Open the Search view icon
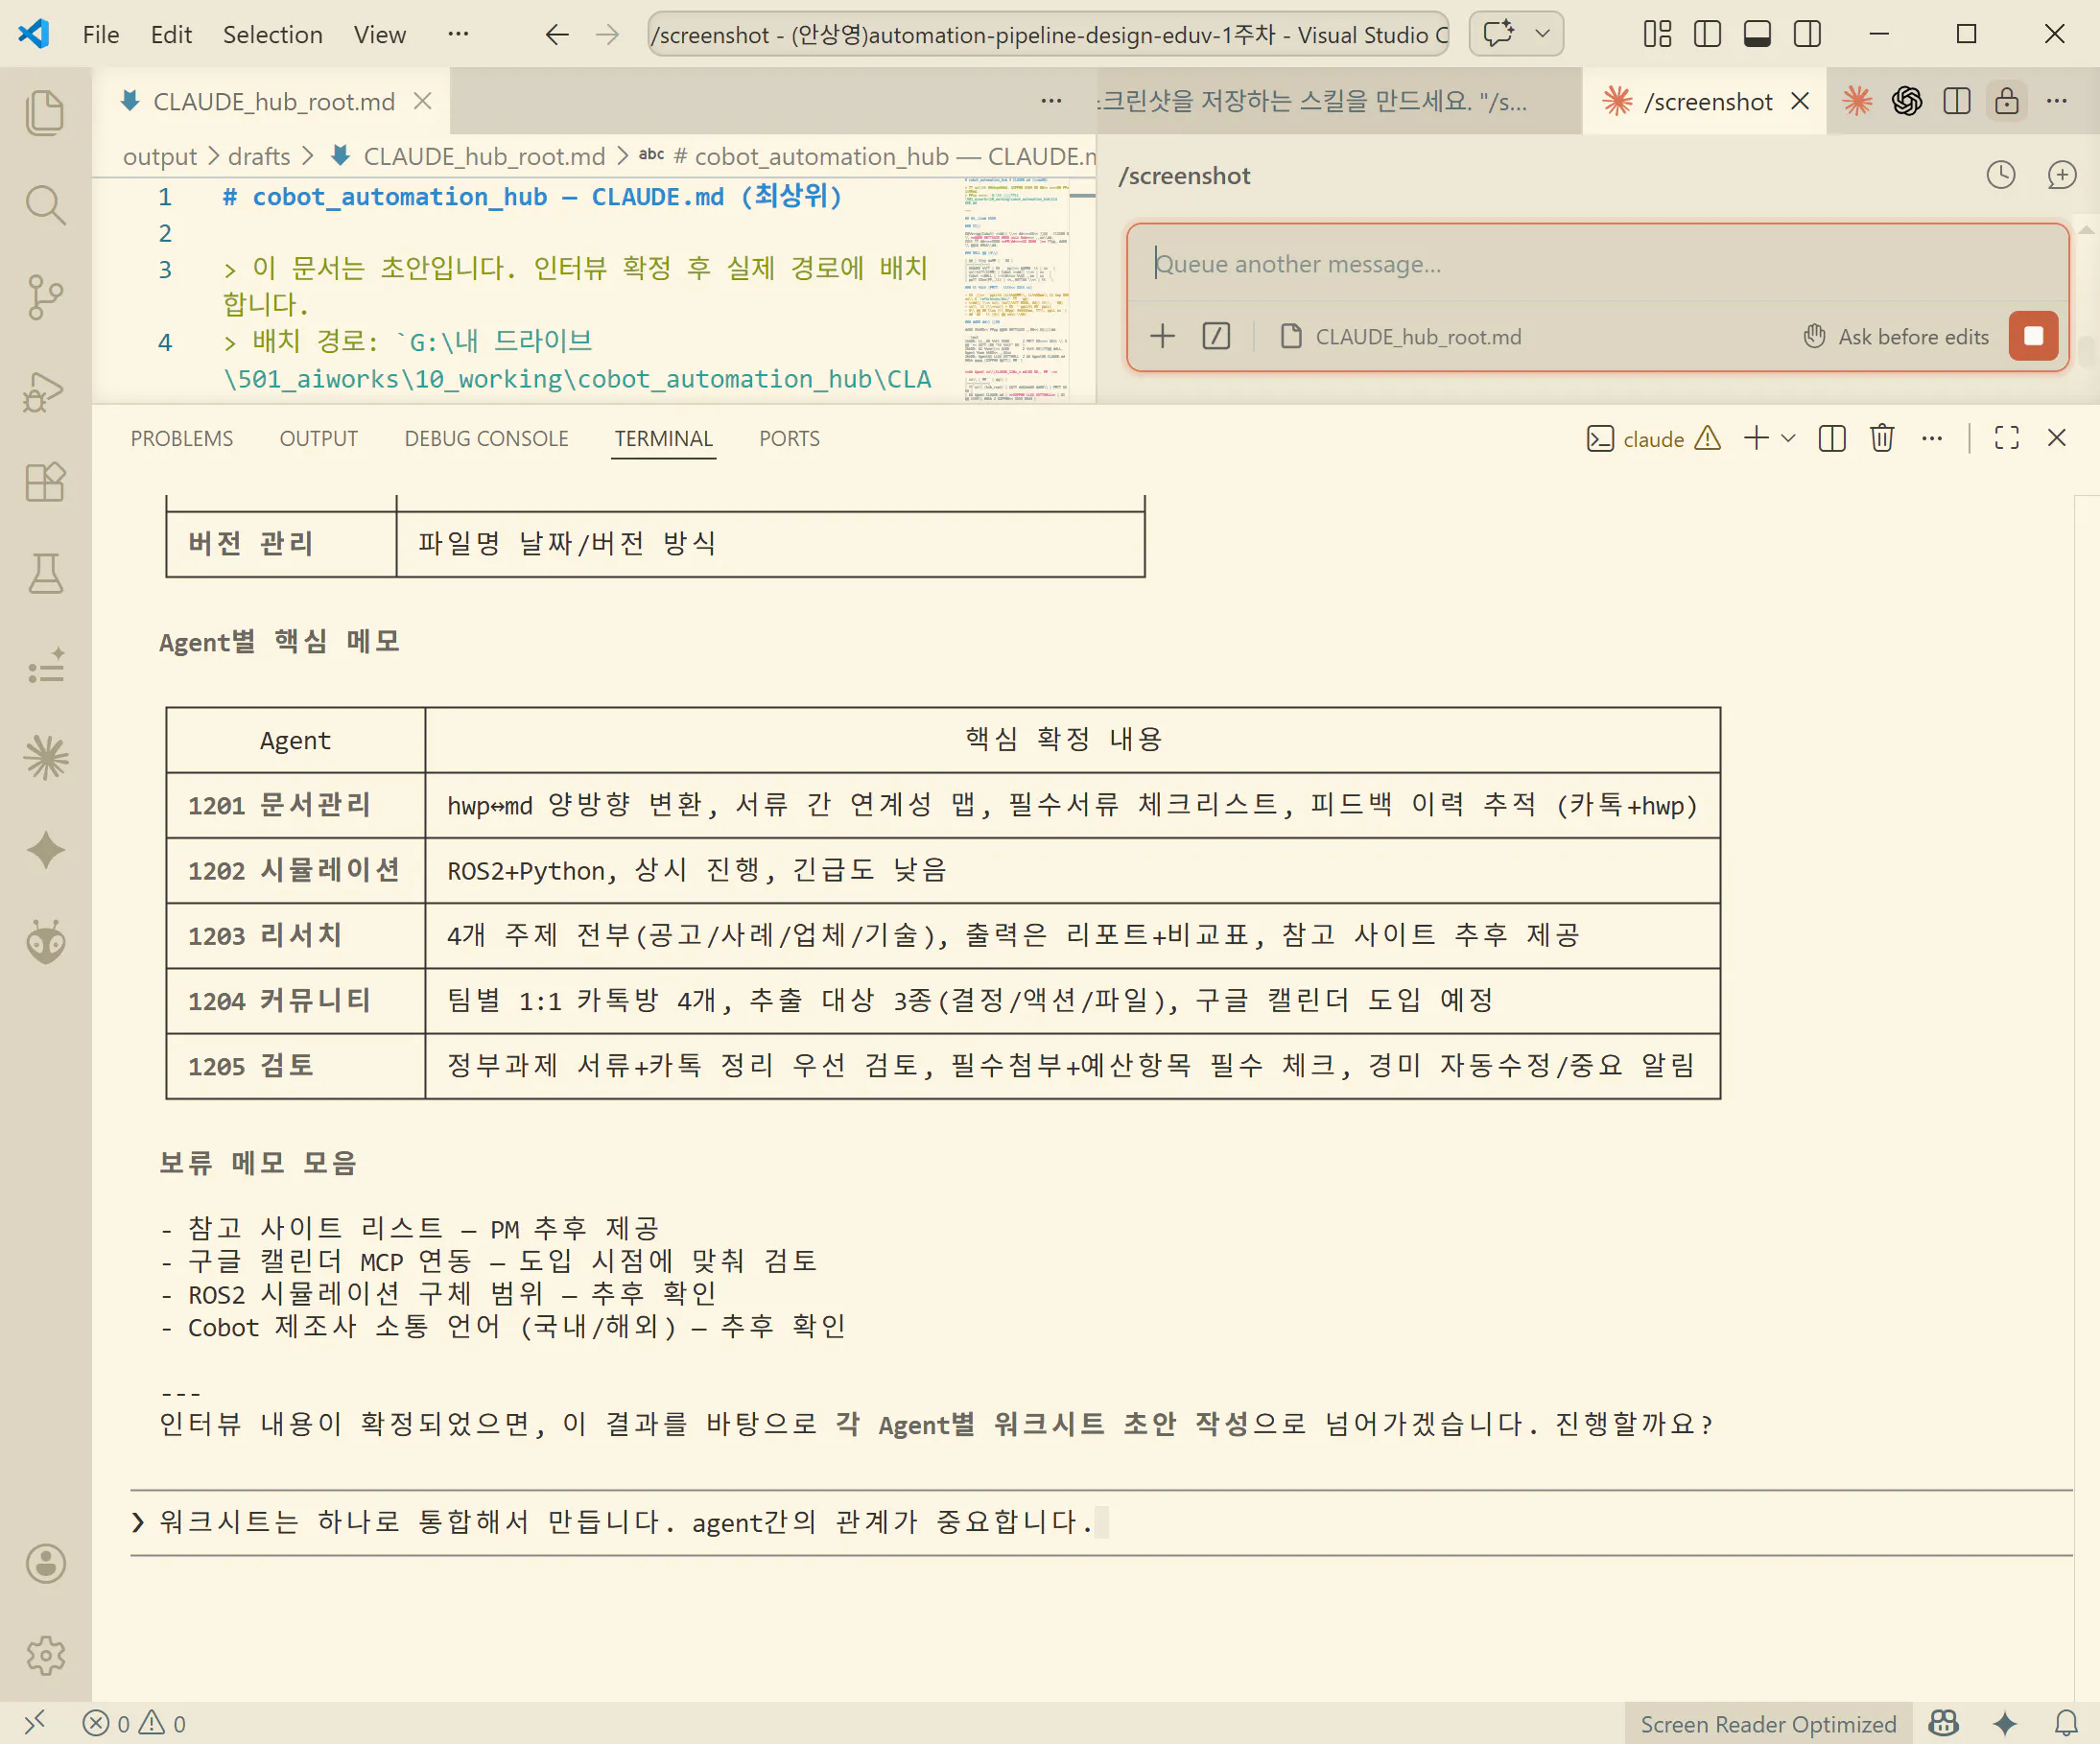The width and height of the screenshot is (2100, 1744). [45, 204]
